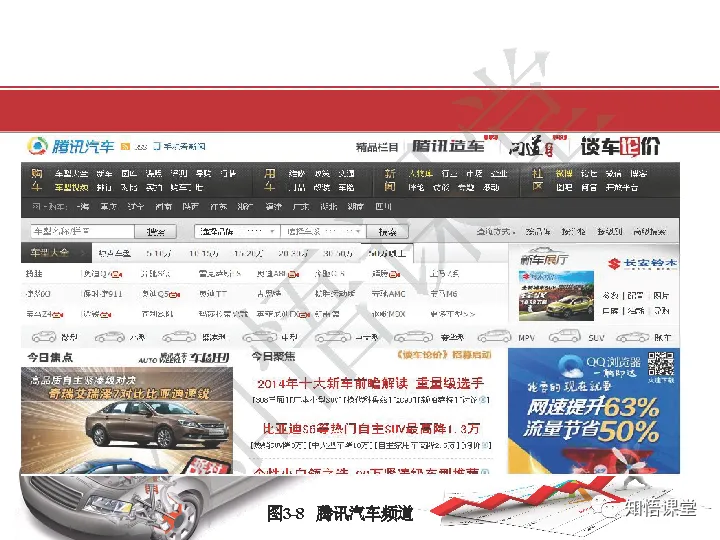This screenshot has width=720, height=540.
Task: Select the MPV car type icon
Action: pos(495,337)
